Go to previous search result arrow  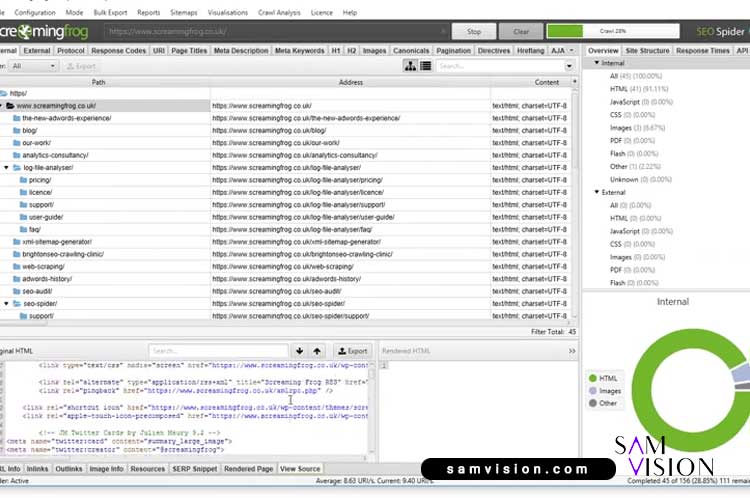[317, 351]
